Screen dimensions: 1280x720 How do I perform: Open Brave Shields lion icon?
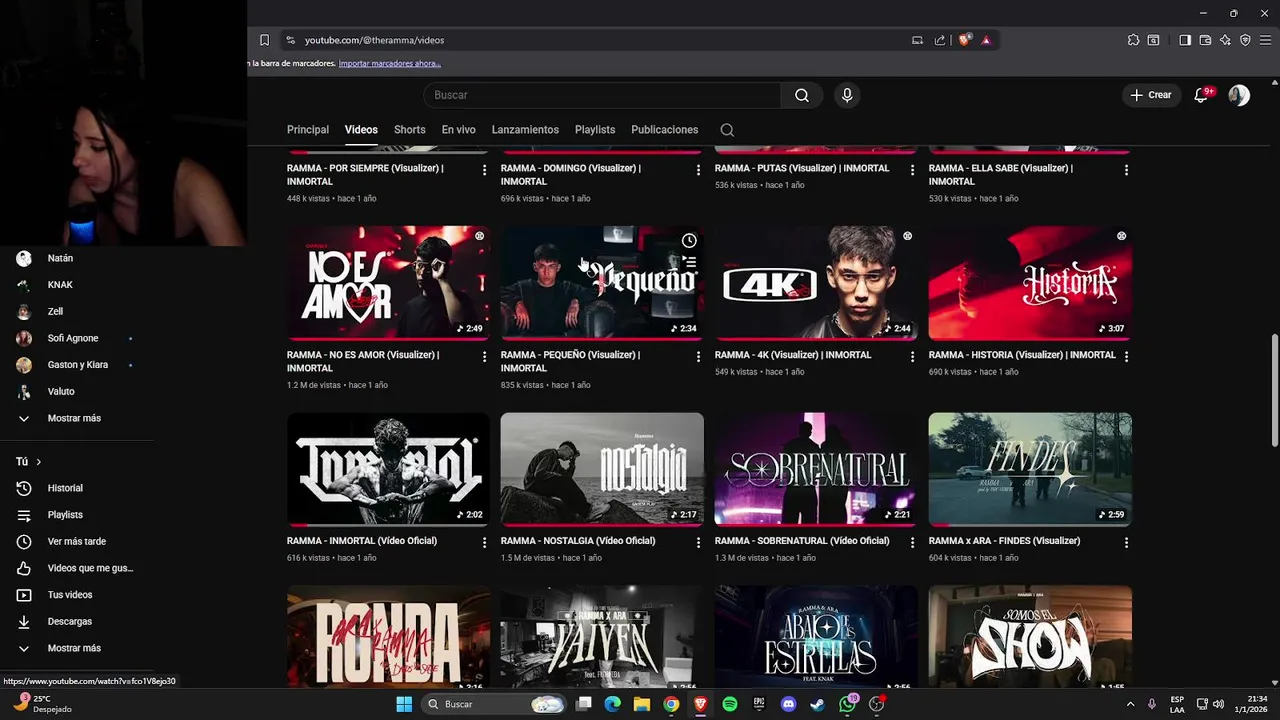click(x=965, y=40)
